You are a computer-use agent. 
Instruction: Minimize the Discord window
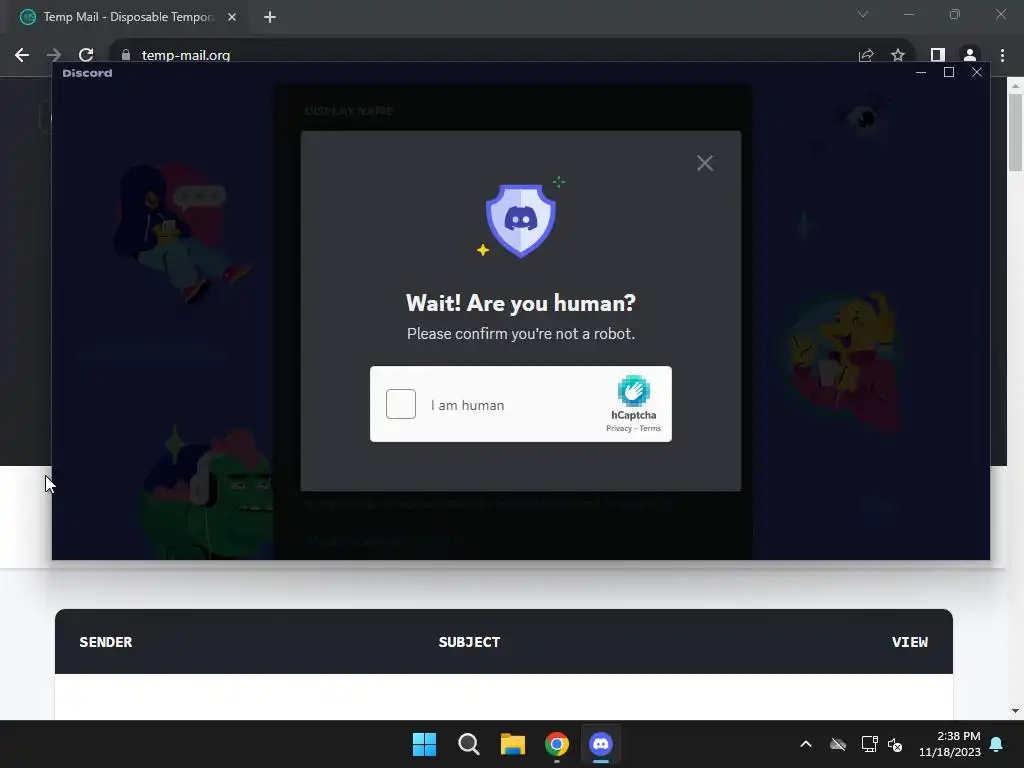921,72
